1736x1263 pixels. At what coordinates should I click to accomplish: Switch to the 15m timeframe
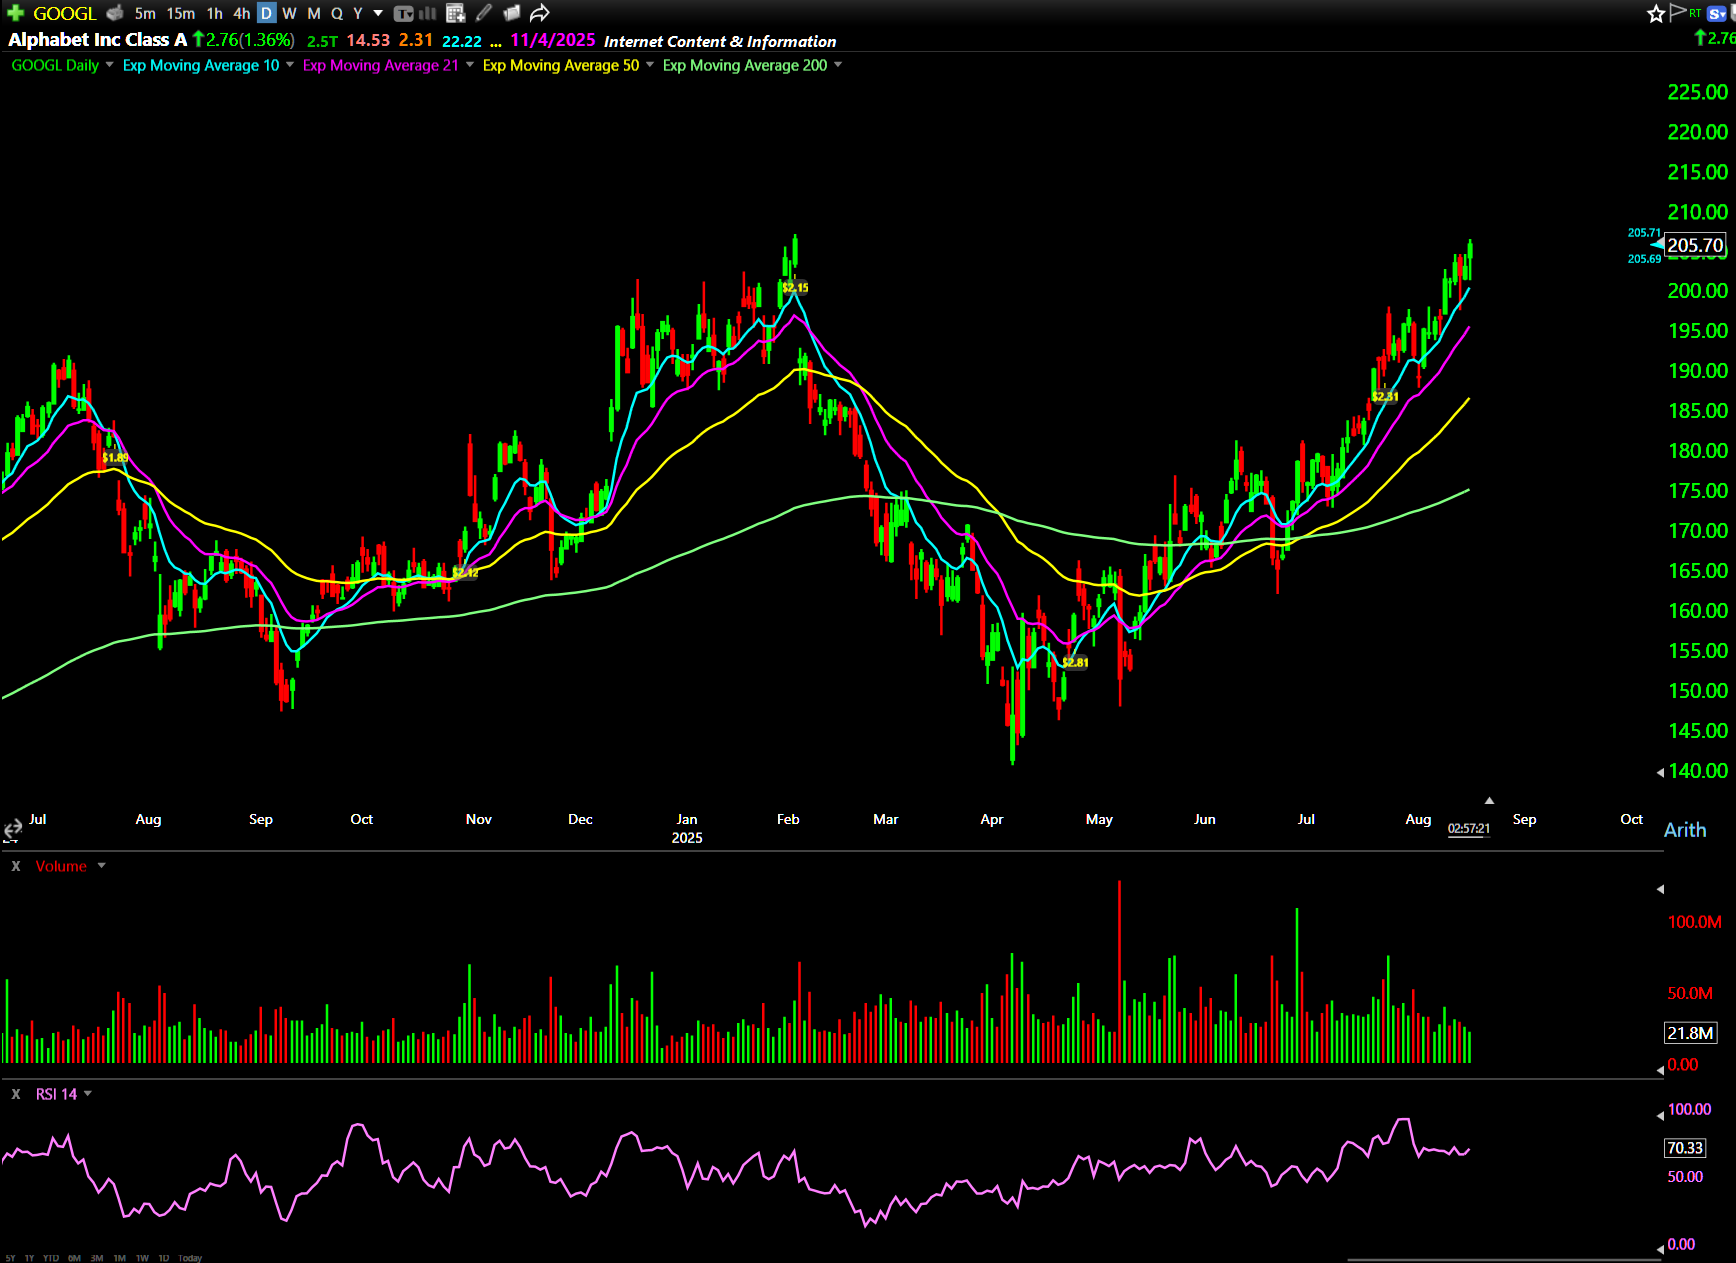(x=180, y=13)
